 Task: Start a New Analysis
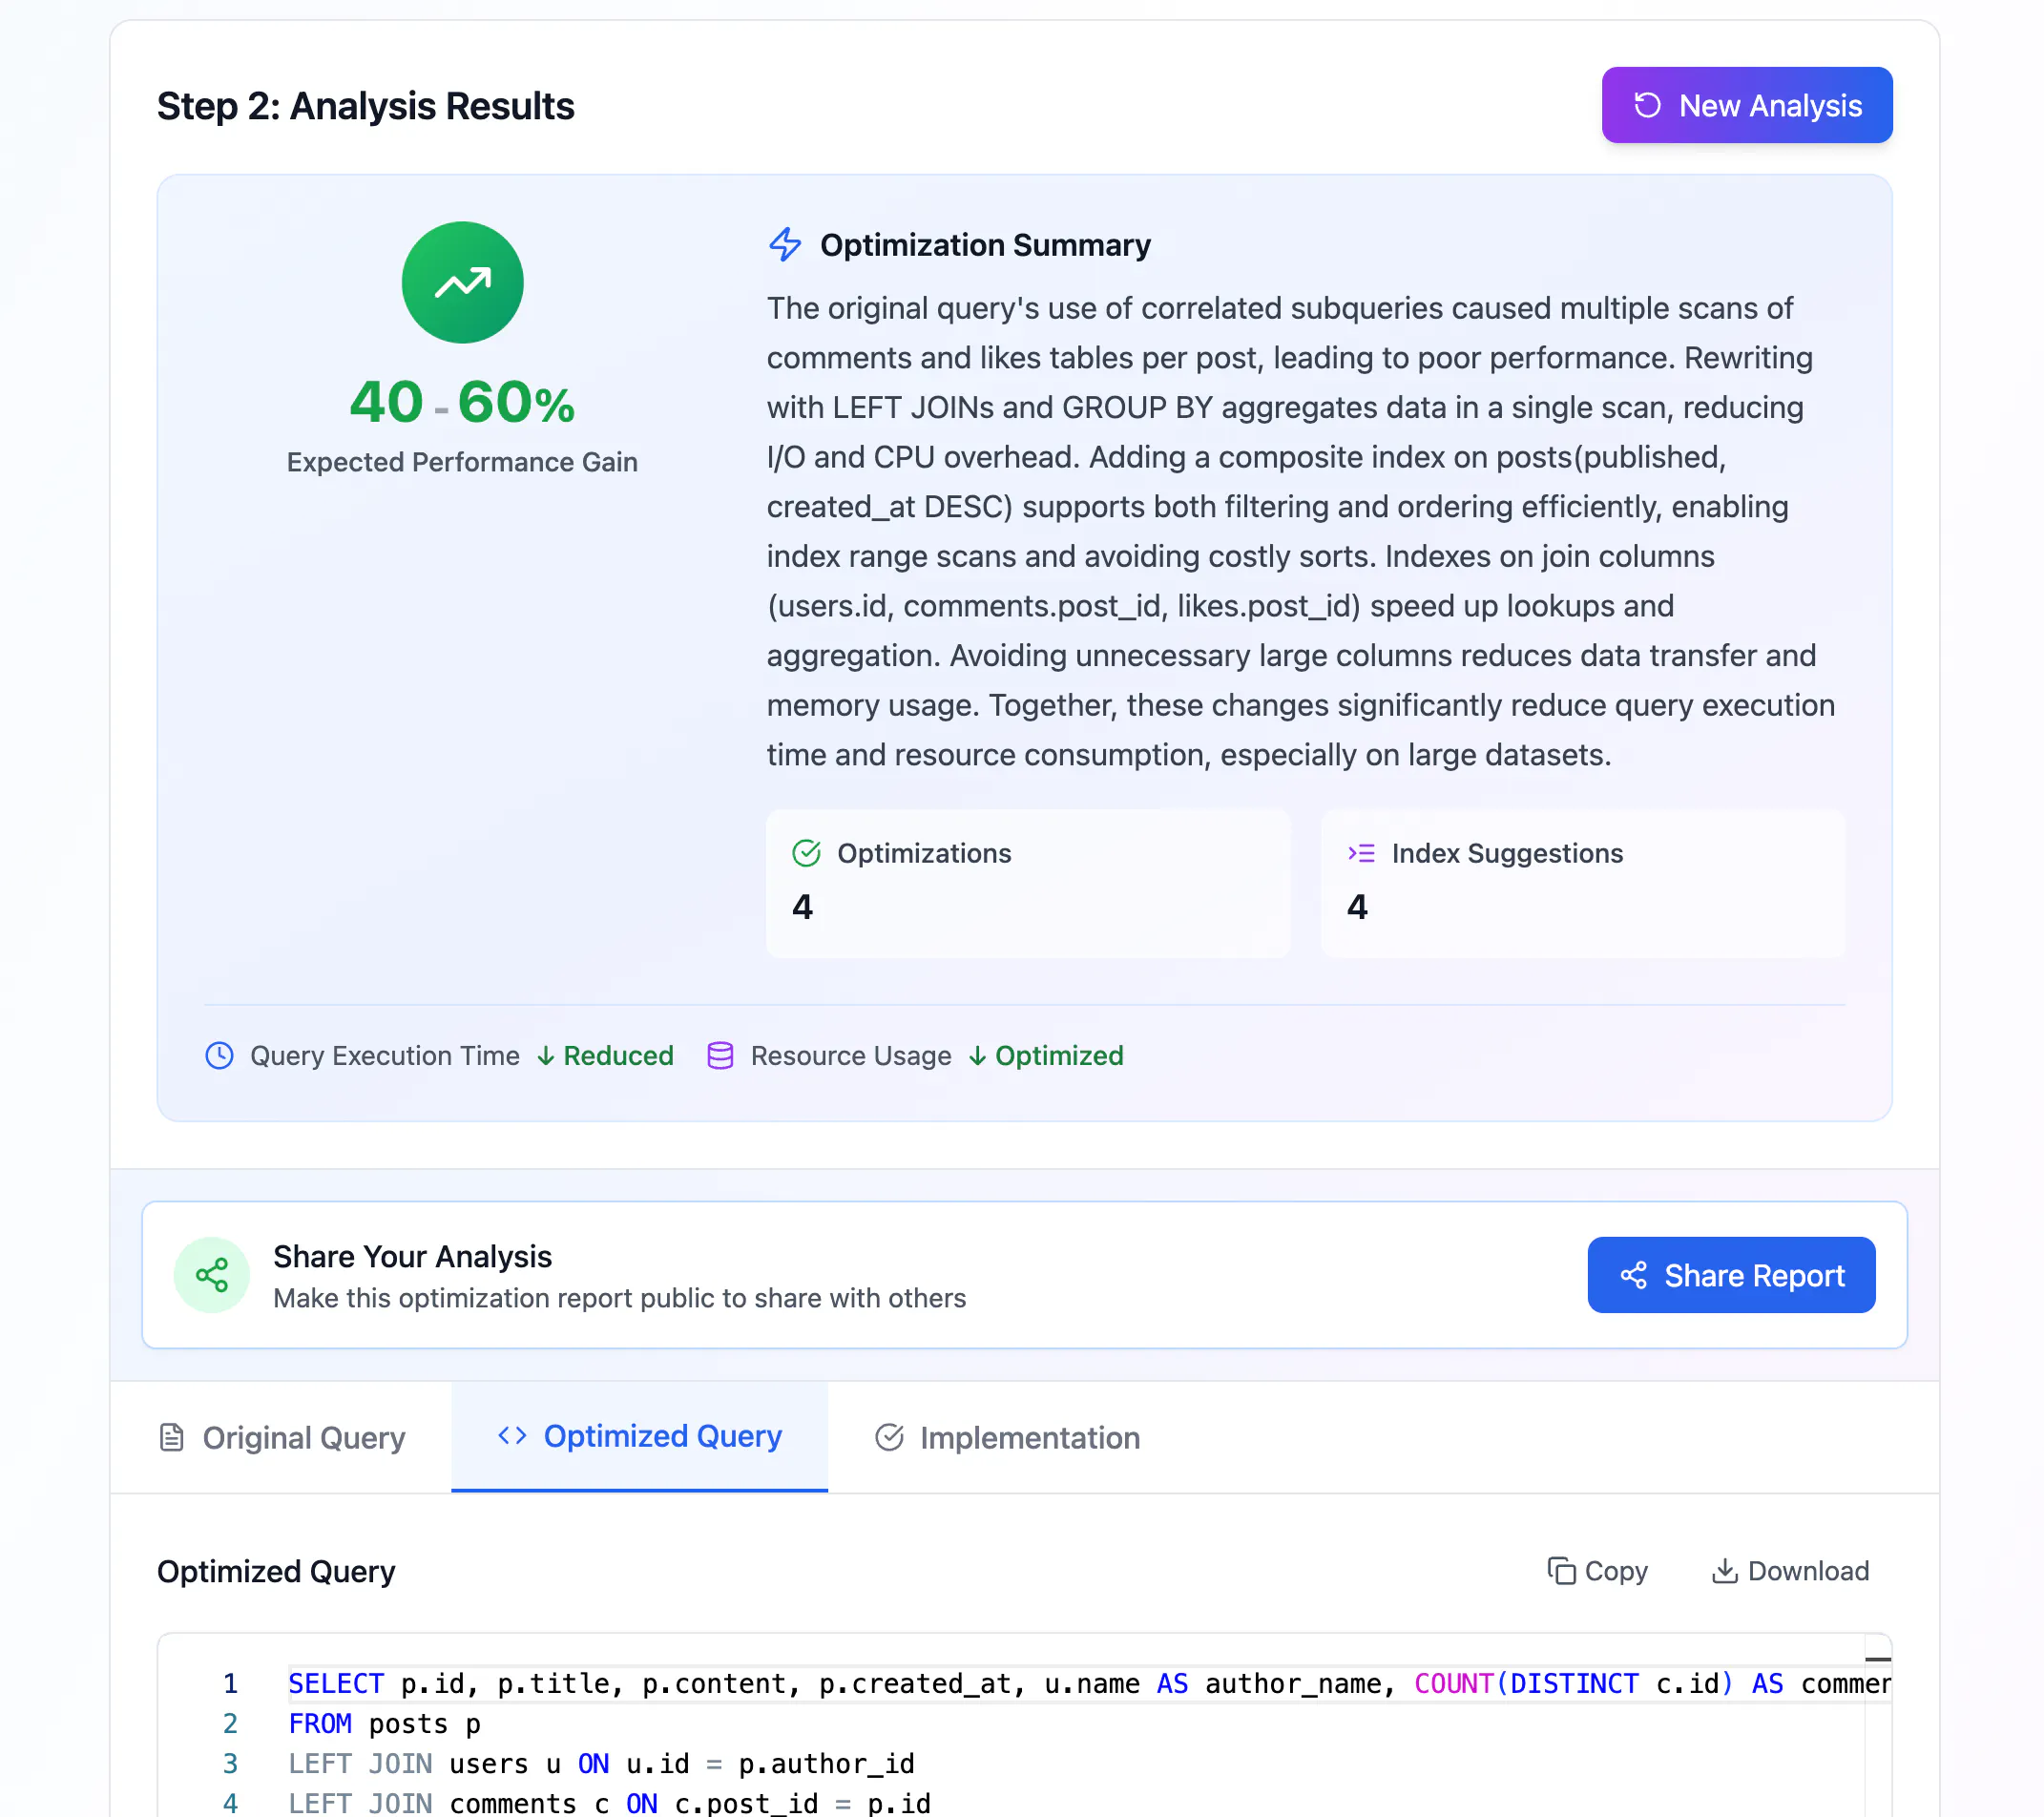coord(1746,105)
